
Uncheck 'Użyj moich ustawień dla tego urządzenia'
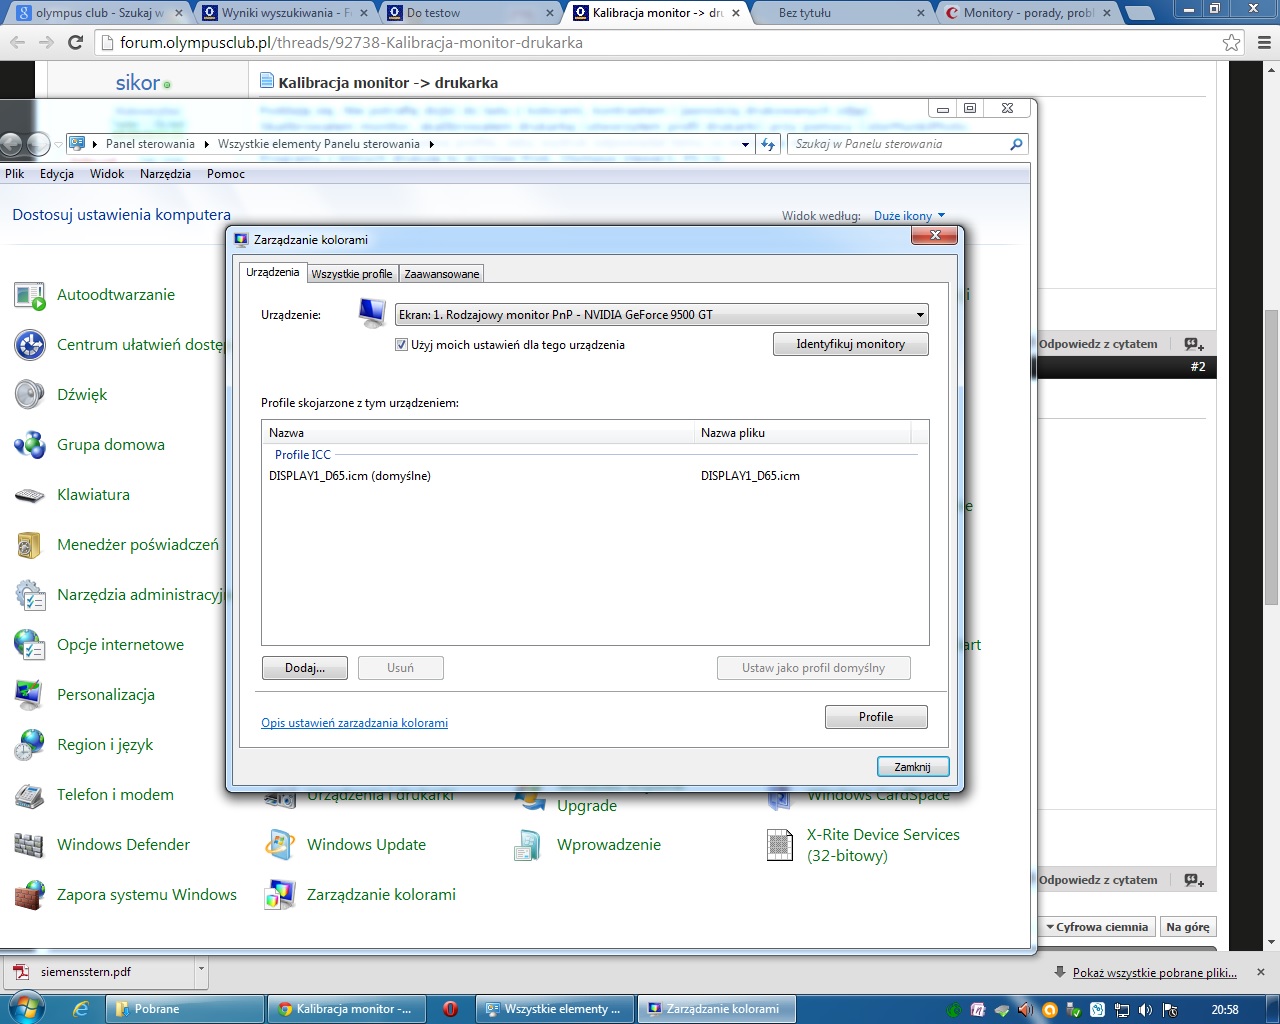402,345
